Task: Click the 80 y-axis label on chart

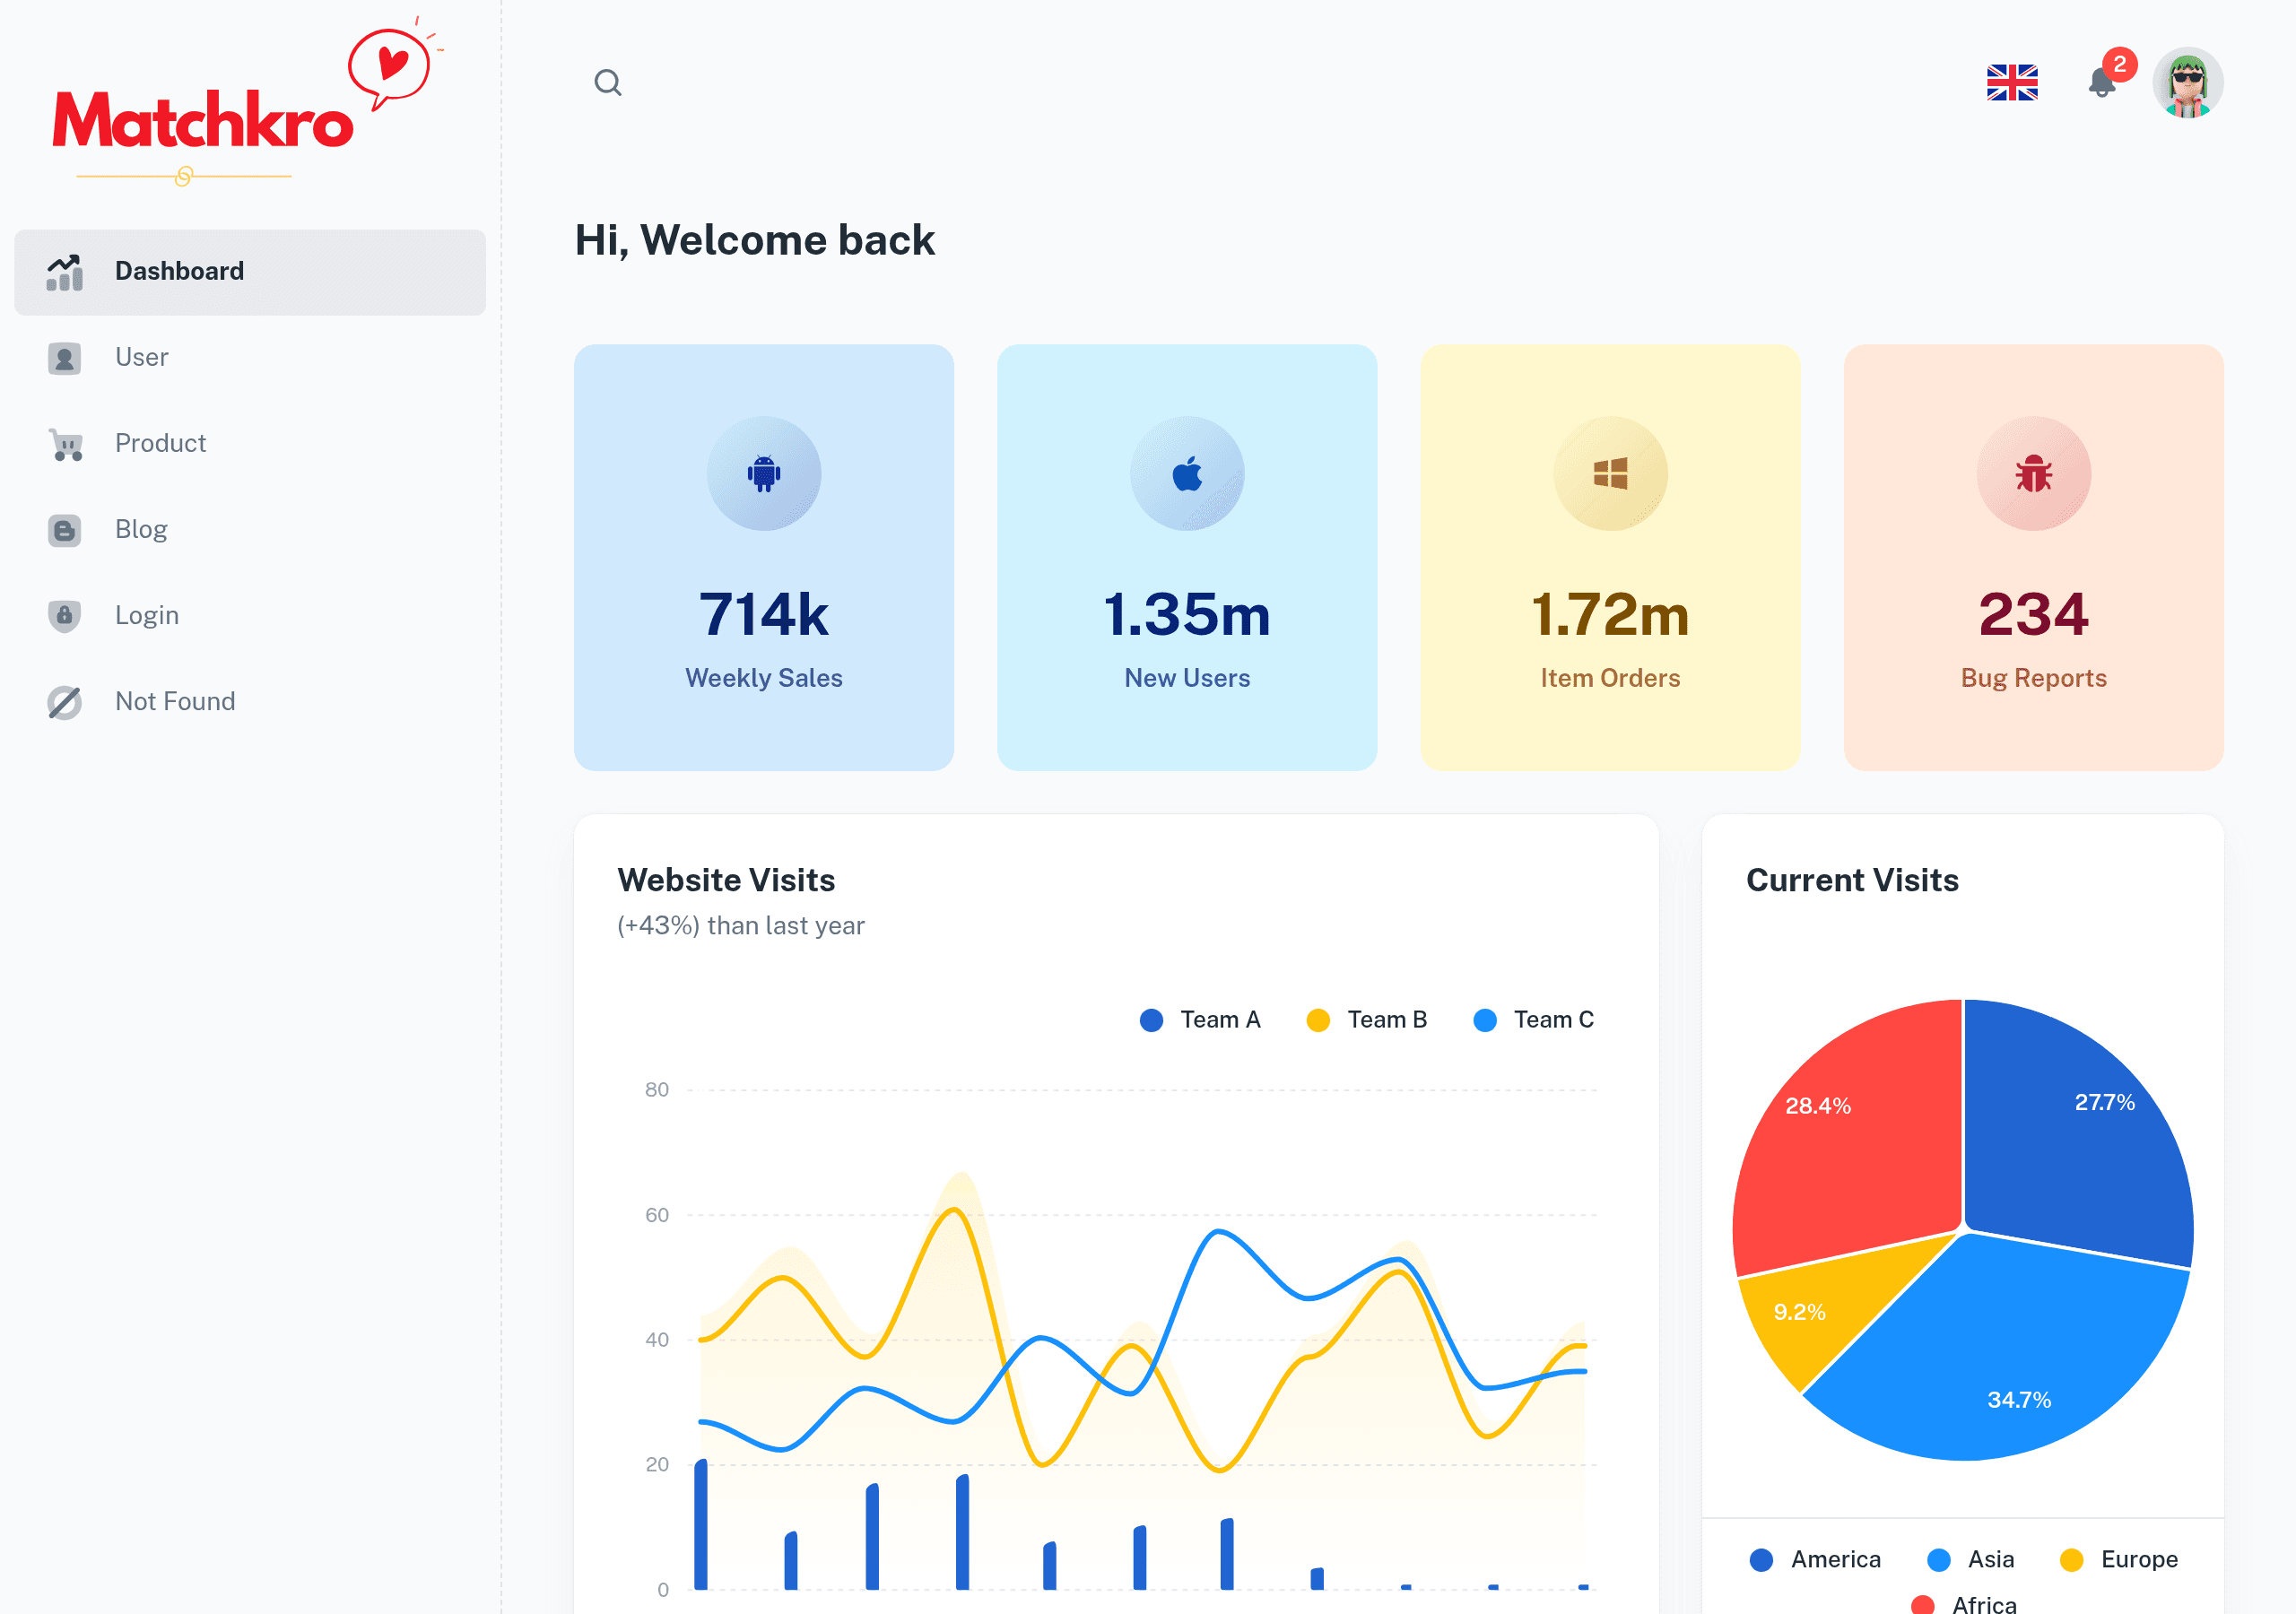Action: [x=657, y=1090]
